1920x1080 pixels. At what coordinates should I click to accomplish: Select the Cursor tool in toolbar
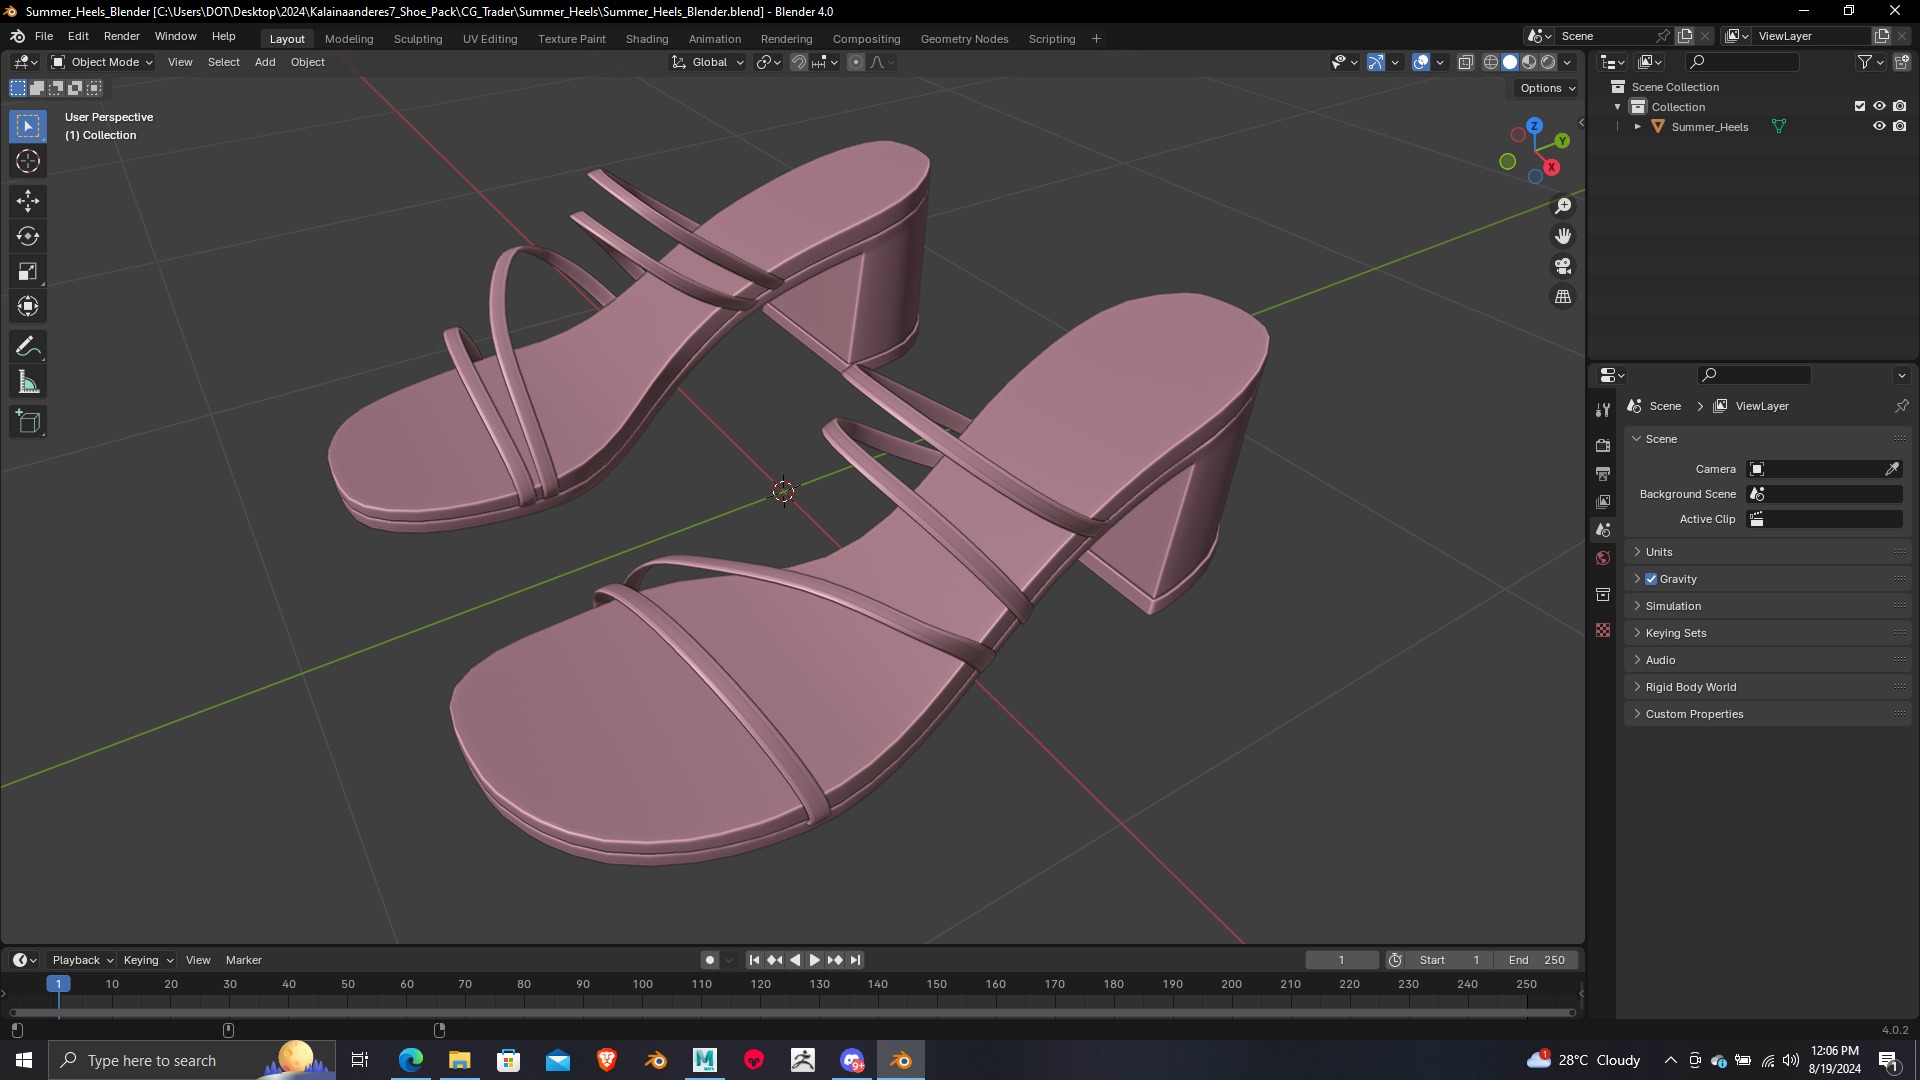pos(28,161)
